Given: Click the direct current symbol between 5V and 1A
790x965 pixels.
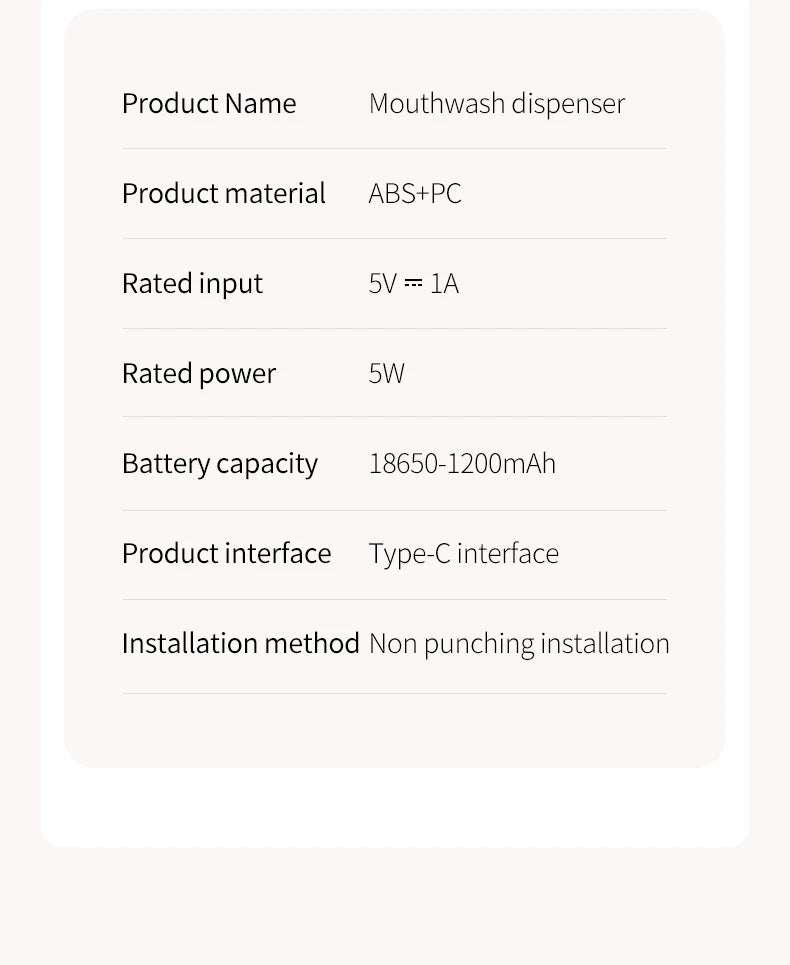Looking at the screenshot, I should click(413, 283).
